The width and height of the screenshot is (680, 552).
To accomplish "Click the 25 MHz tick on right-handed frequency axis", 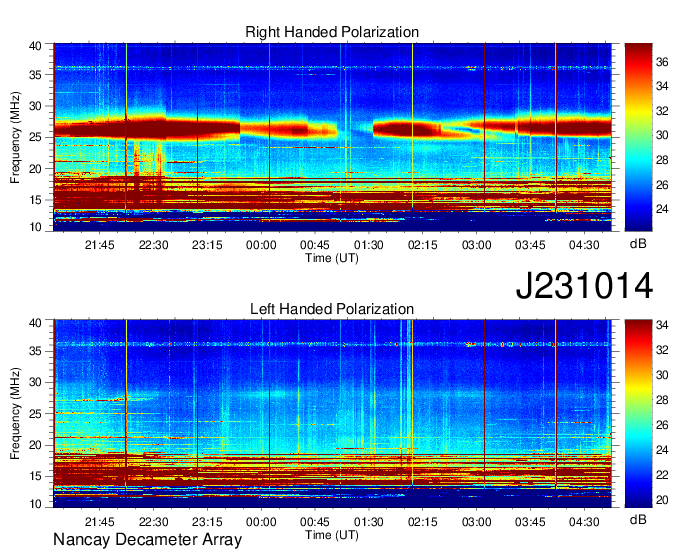I will (35, 137).
